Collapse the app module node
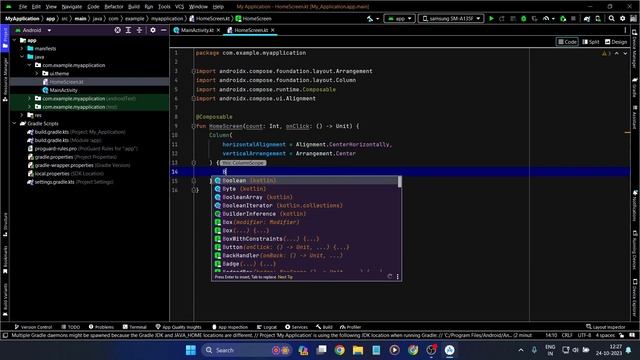 click(15, 40)
